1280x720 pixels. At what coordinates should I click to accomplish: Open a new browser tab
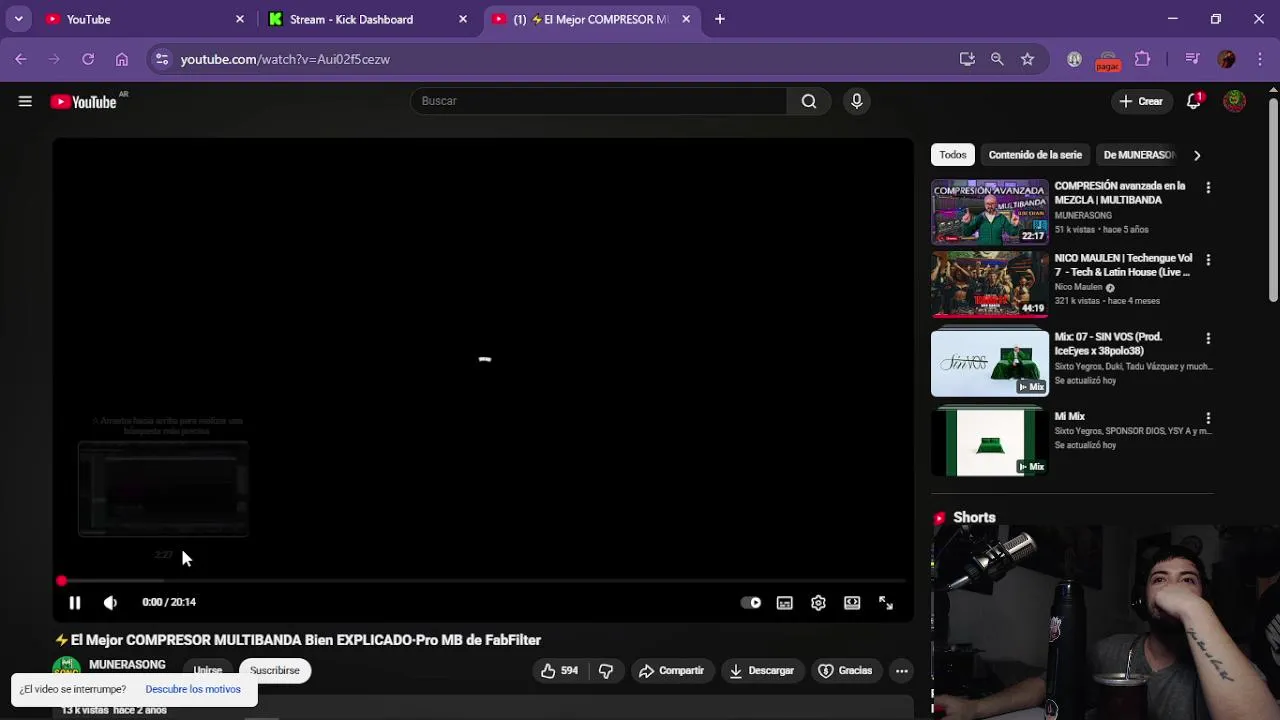click(720, 19)
